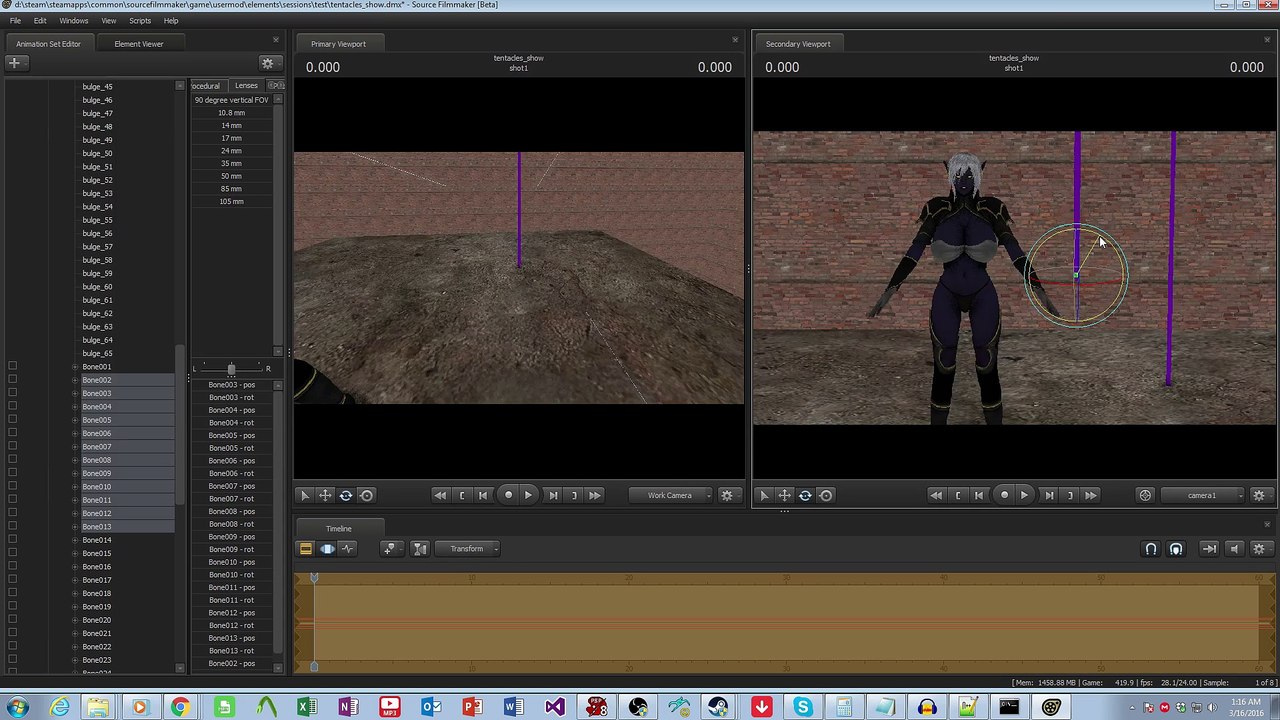Toggle timeline audio mute speaker

pos(1234,549)
